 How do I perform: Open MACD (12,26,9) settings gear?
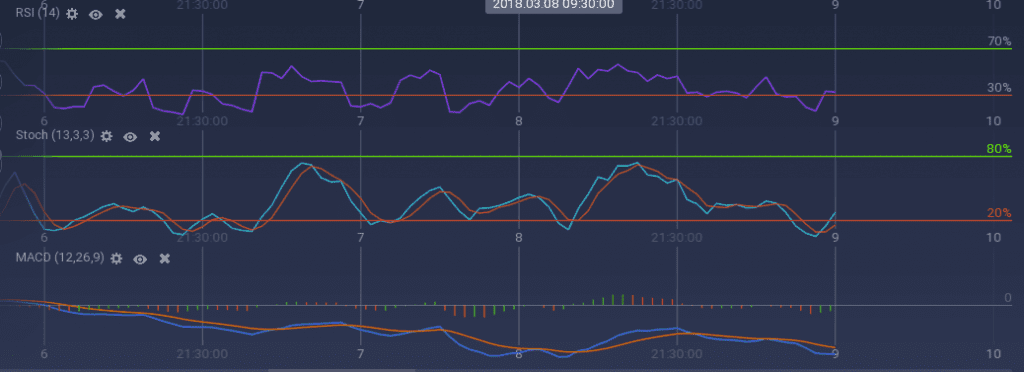pos(116,258)
